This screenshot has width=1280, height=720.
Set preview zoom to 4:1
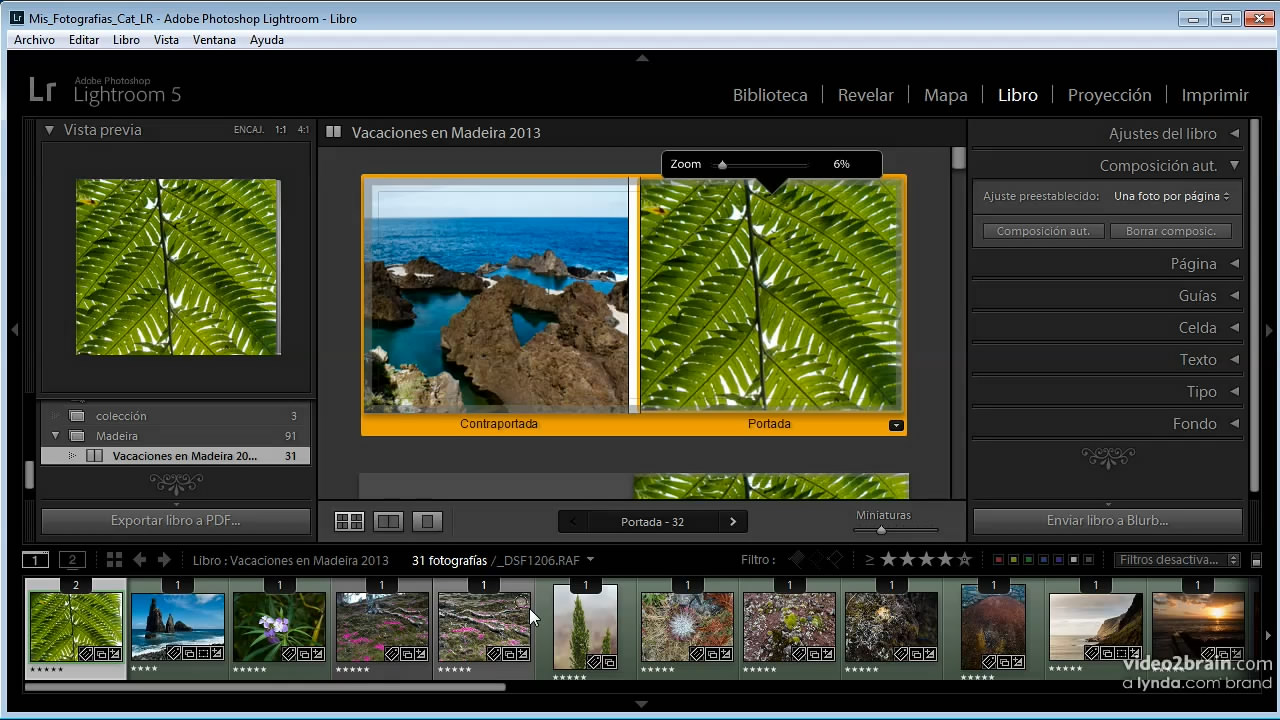pyautogui.click(x=303, y=130)
